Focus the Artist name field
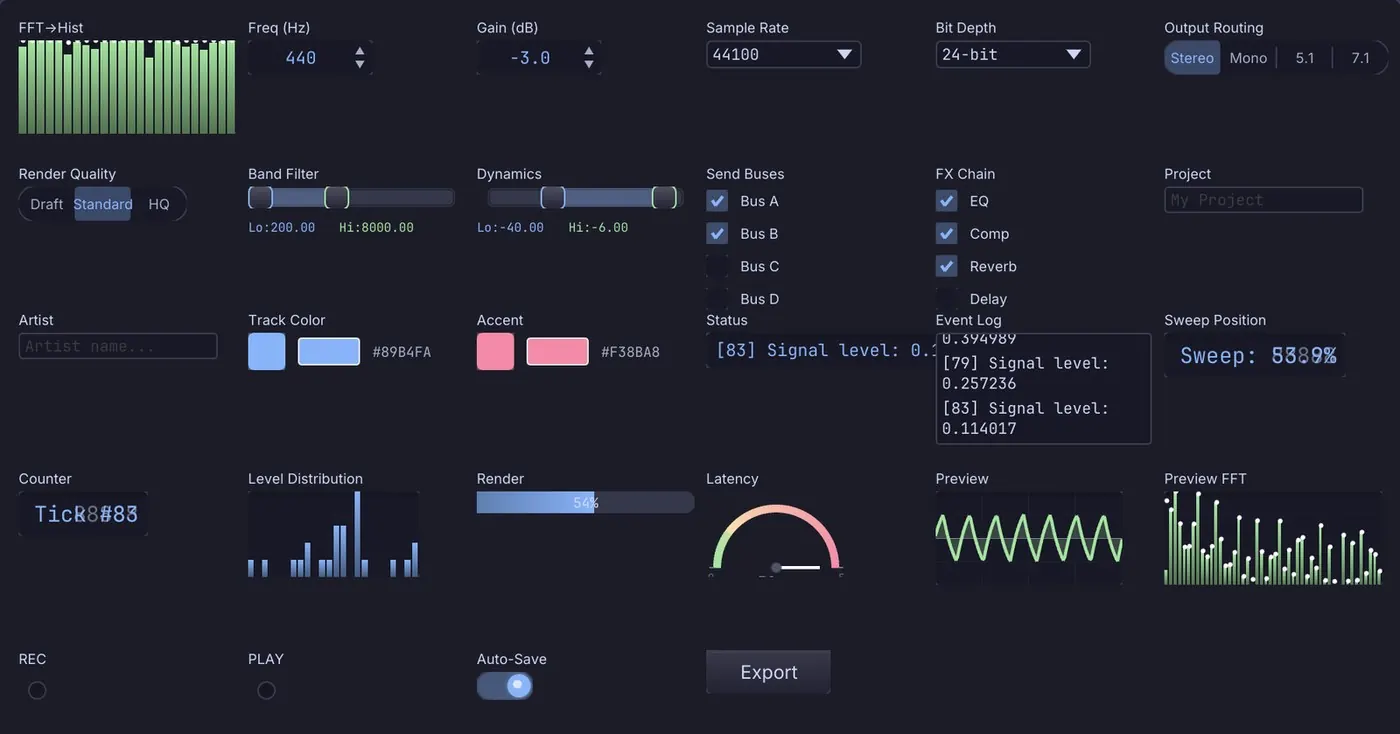Screen dimensions: 1400x734 point(118,346)
